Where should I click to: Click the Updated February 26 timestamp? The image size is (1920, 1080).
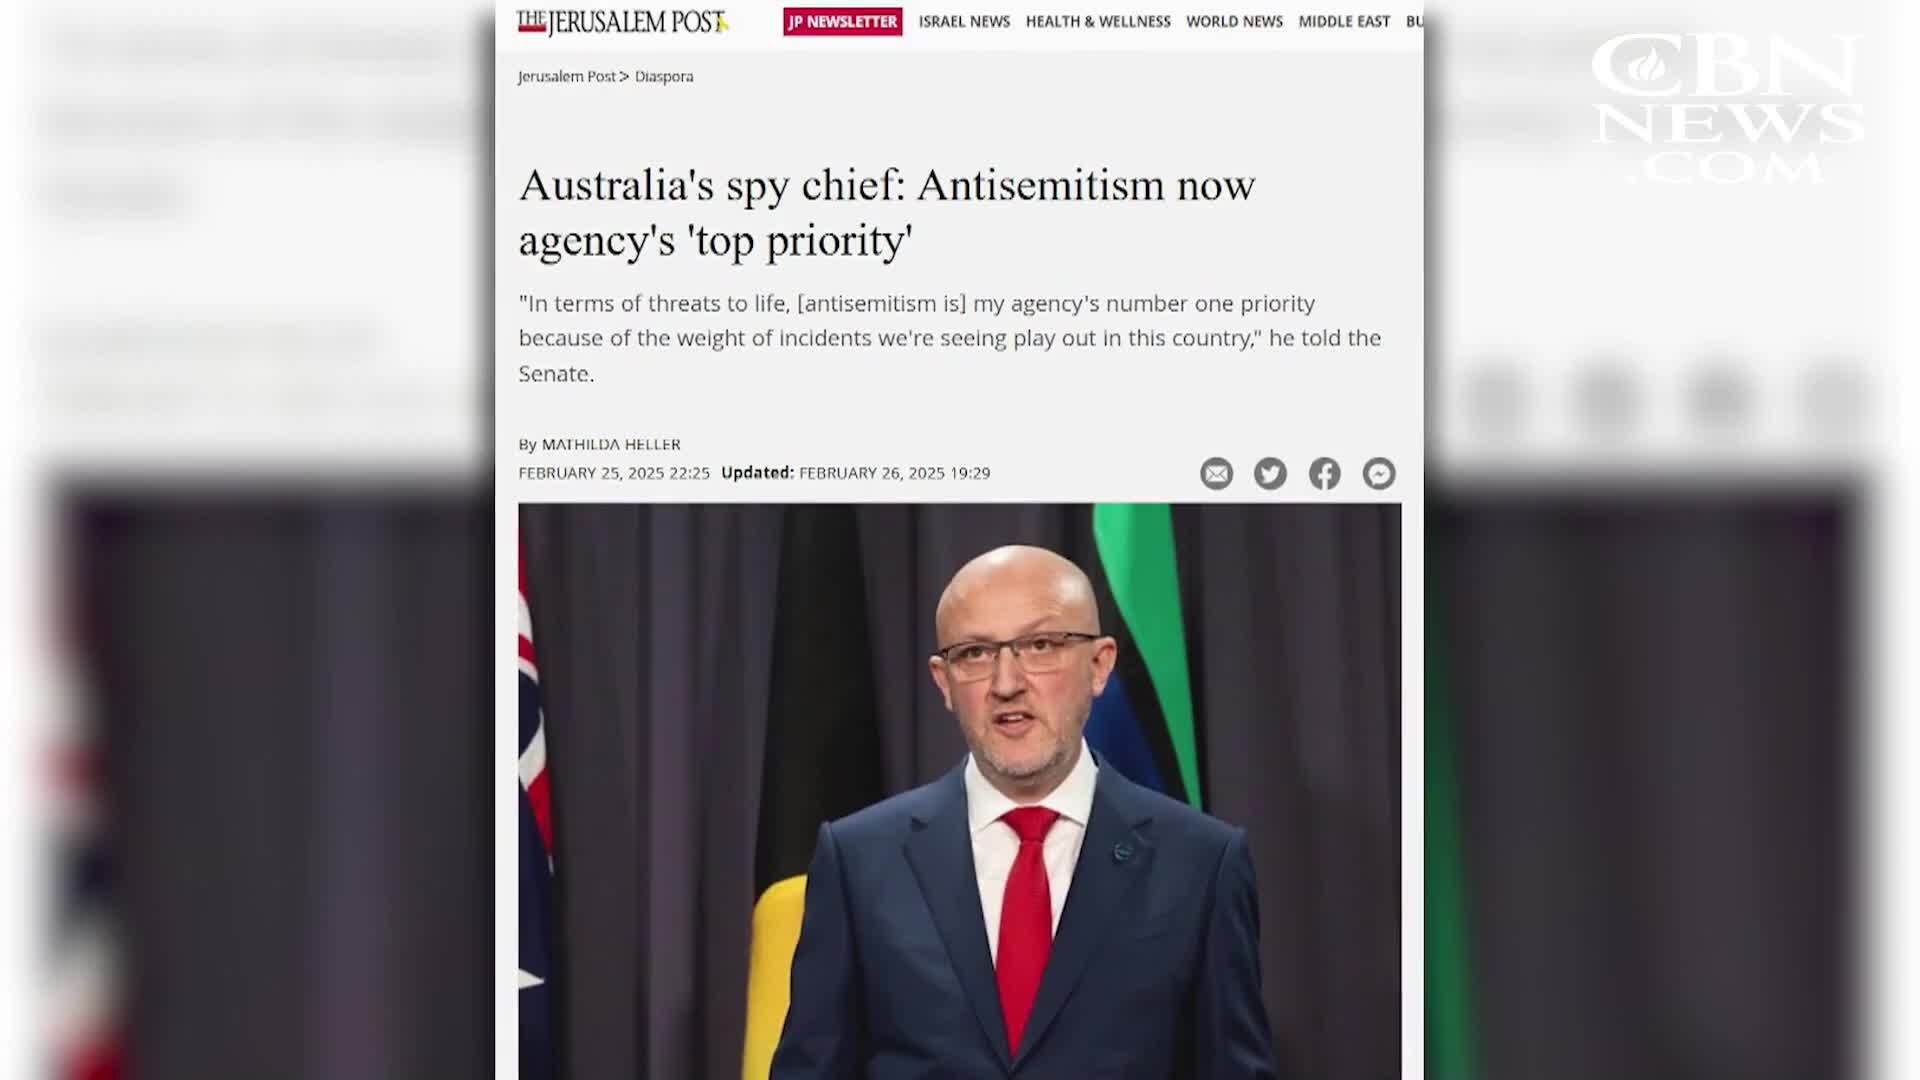pyautogui.click(x=856, y=473)
